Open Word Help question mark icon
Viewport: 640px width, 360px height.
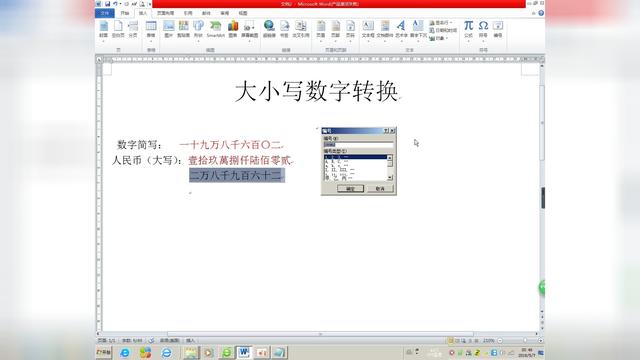click(x=541, y=13)
